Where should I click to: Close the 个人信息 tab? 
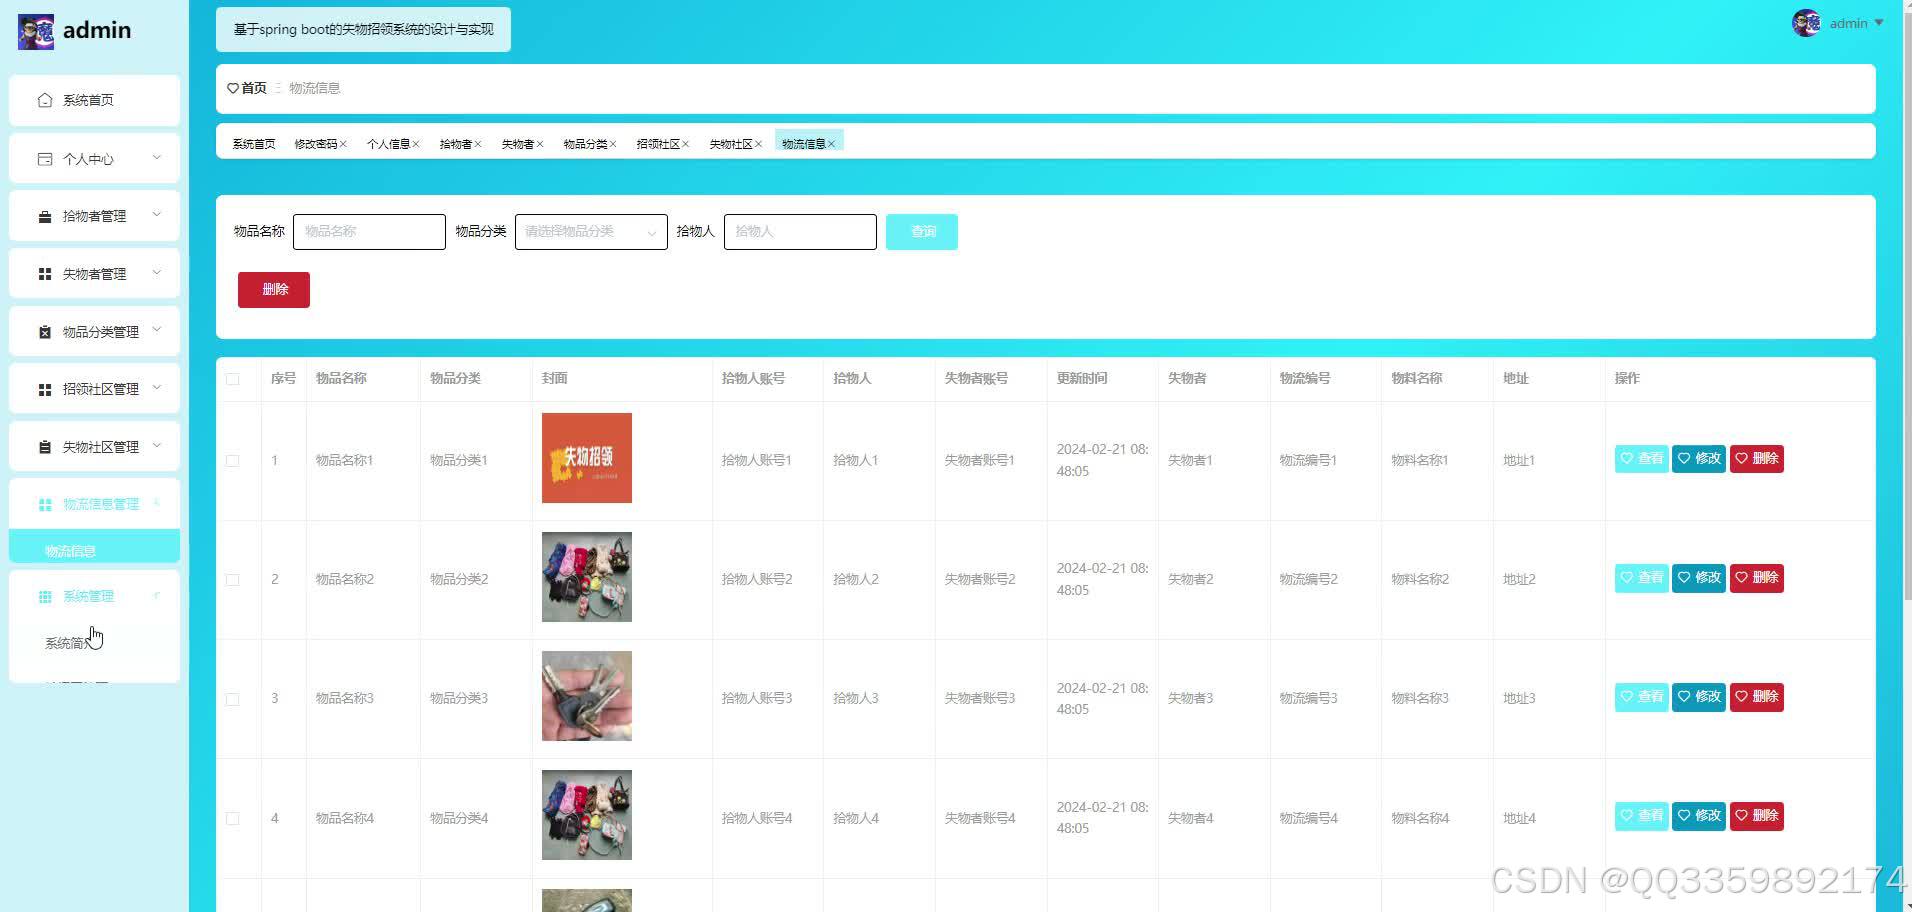click(416, 144)
